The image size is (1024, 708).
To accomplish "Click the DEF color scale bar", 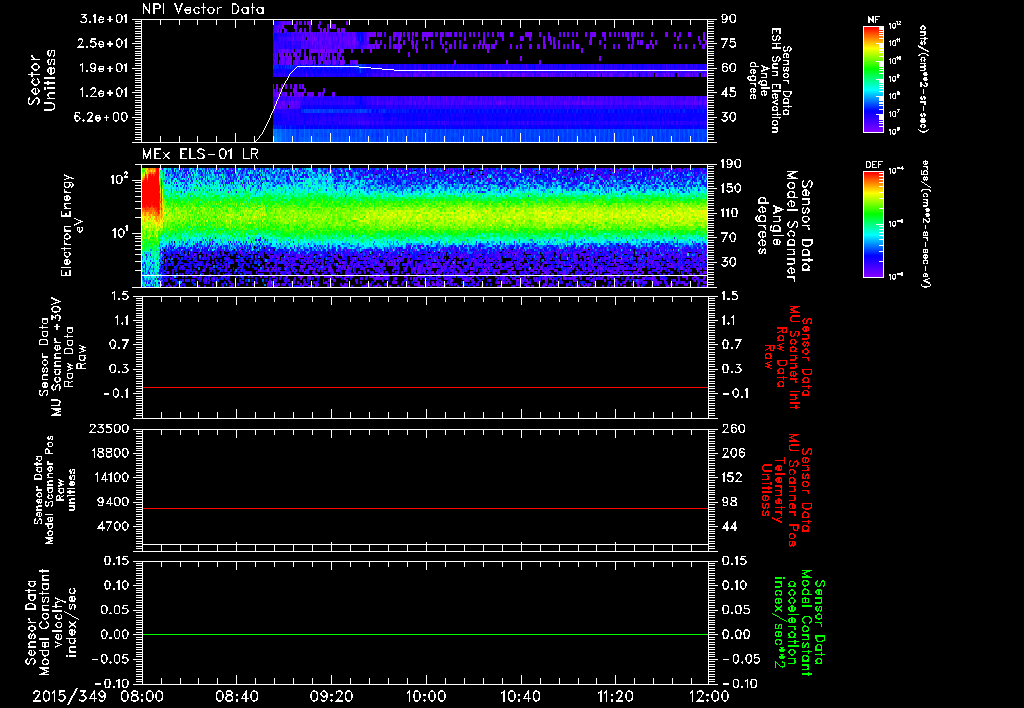I will click(874, 224).
